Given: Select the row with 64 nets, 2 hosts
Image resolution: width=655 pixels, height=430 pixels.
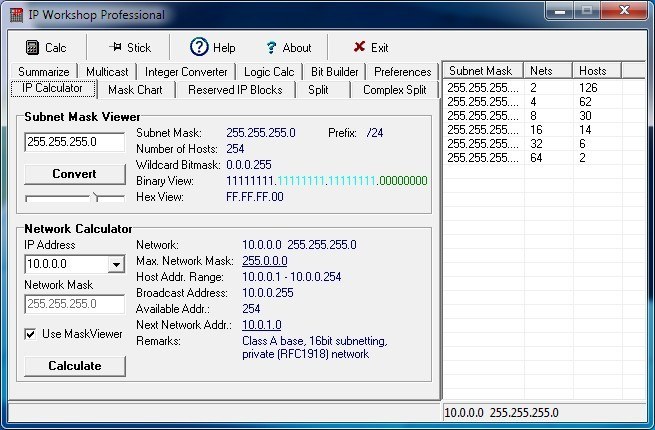Looking at the screenshot, I should [544, 158].
